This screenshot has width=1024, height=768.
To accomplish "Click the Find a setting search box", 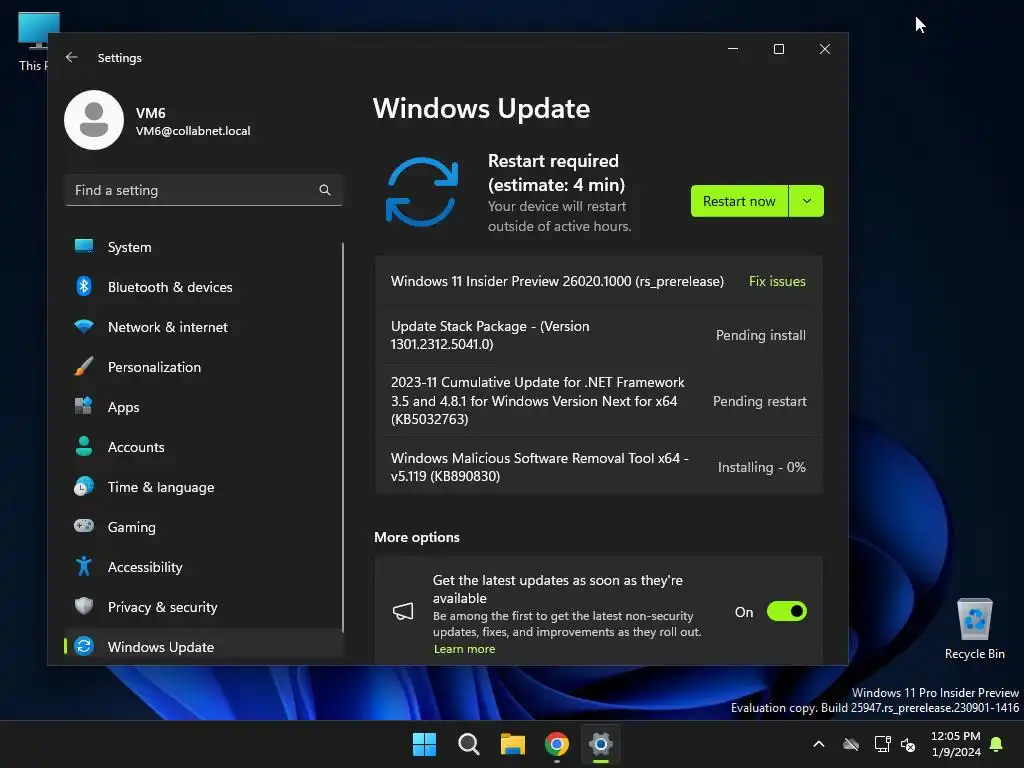I will (x=204, y=190).
